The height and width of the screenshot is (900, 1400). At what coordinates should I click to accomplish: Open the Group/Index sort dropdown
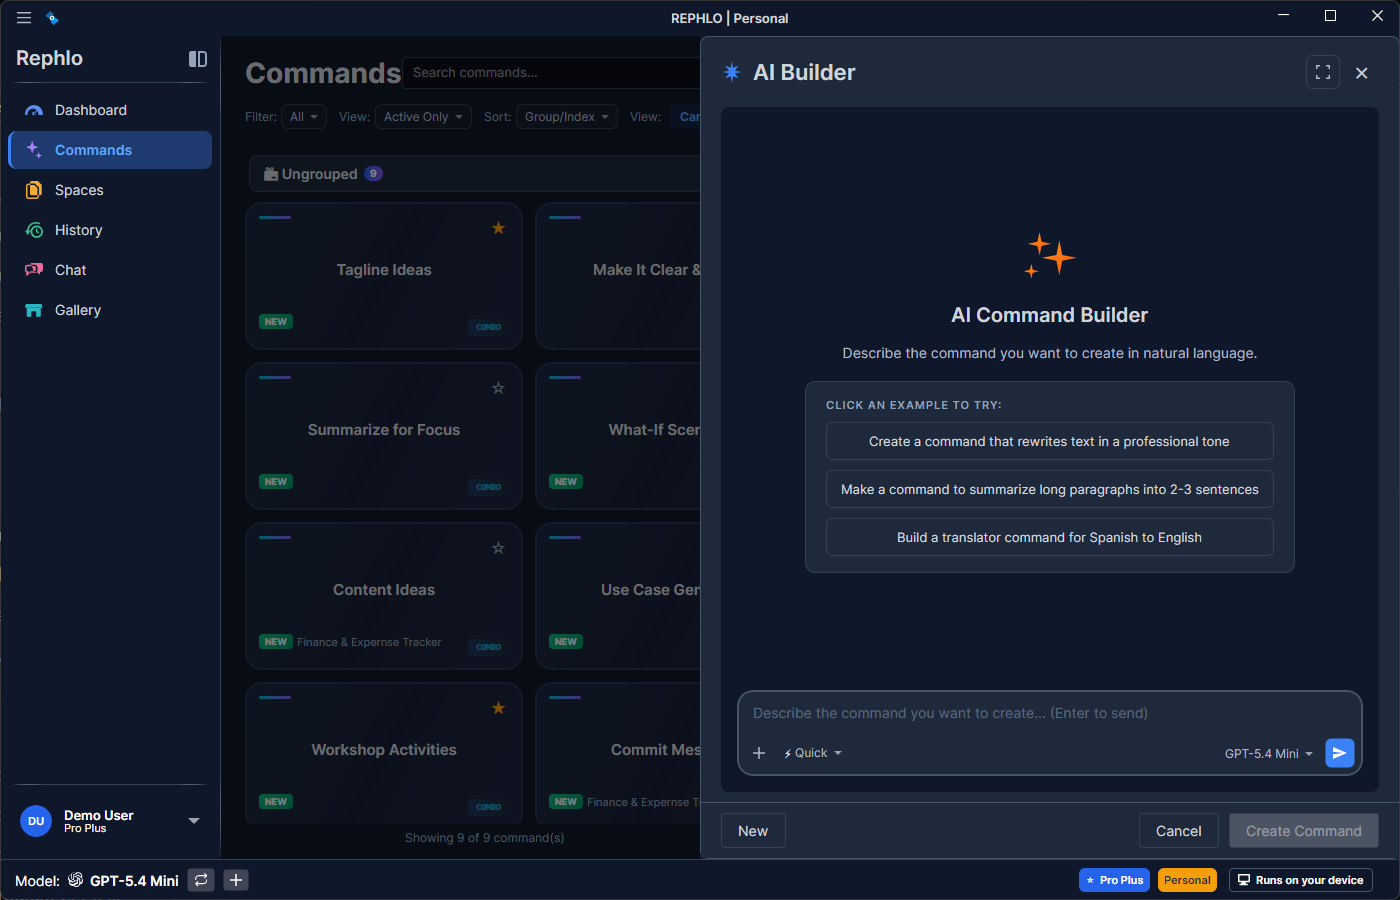pyautogui.click(x=567, y=117)
